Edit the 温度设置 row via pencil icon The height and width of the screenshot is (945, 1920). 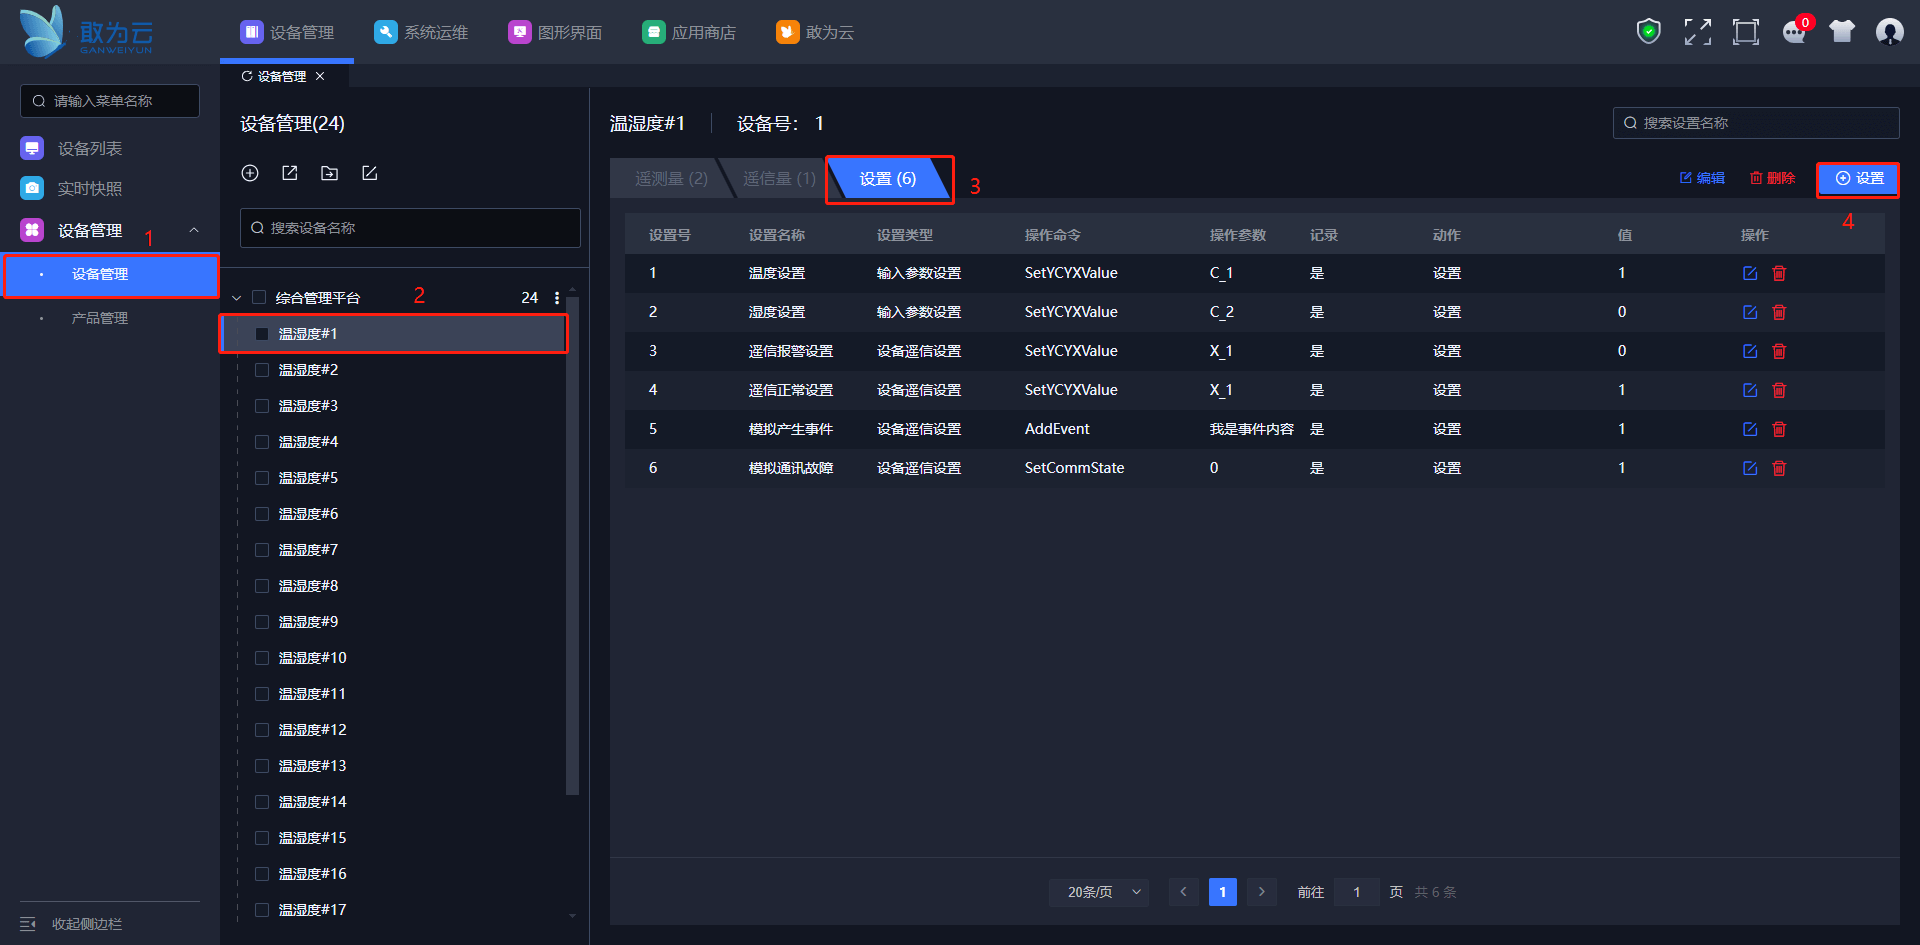[1750, 273]
